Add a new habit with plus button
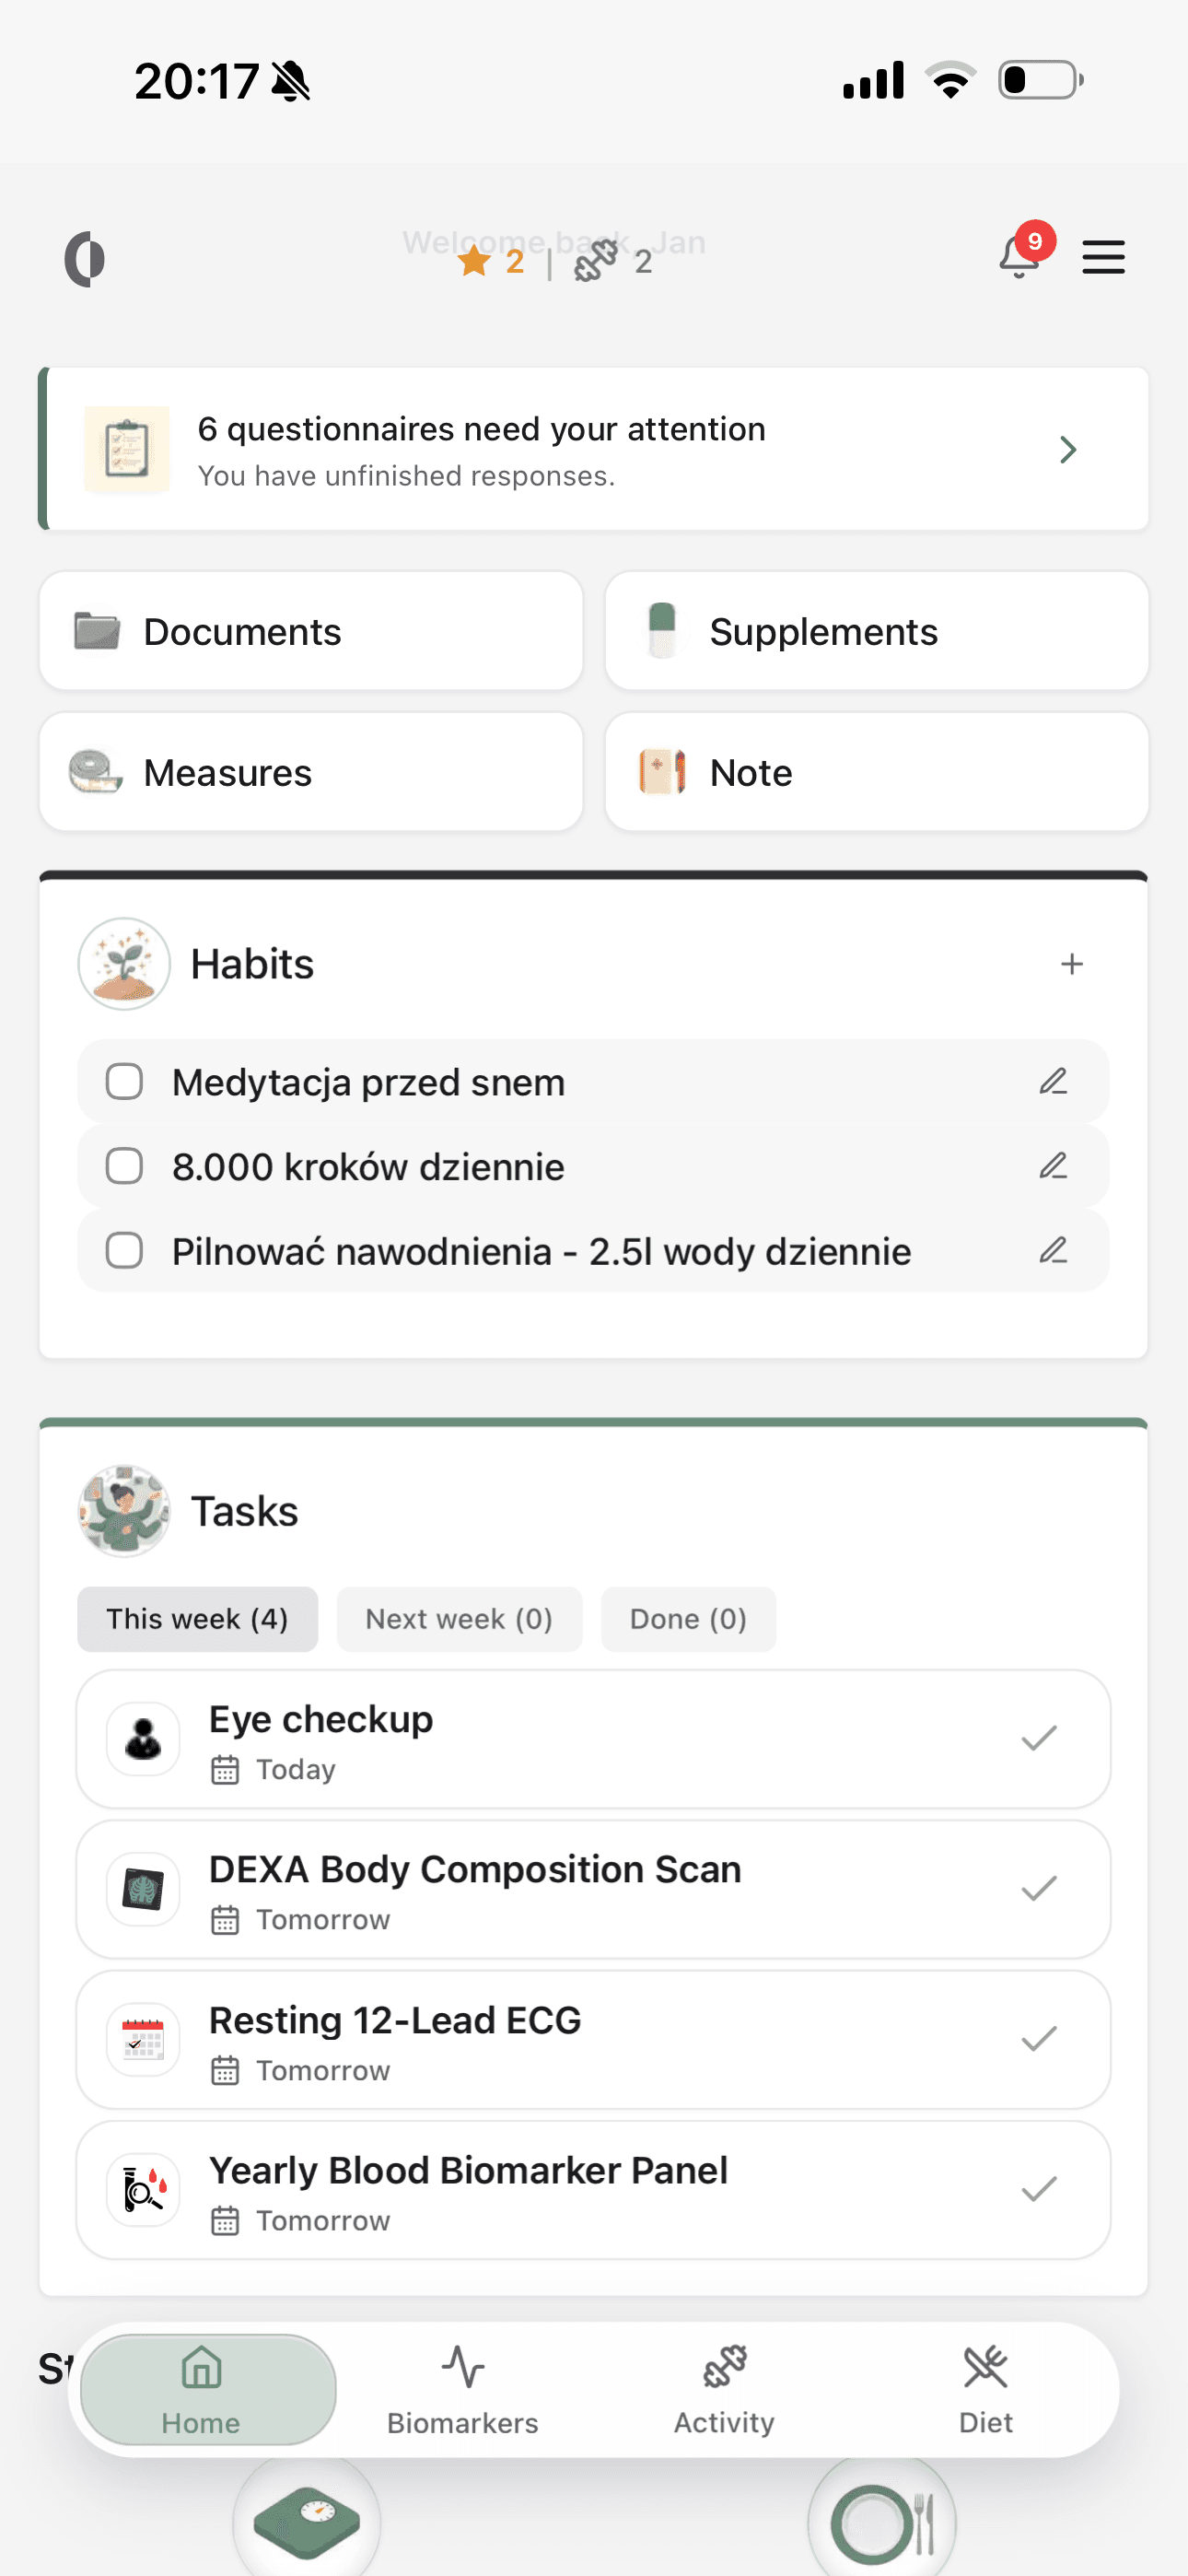This screenshot has height=2576, width=1188. 1071,963
